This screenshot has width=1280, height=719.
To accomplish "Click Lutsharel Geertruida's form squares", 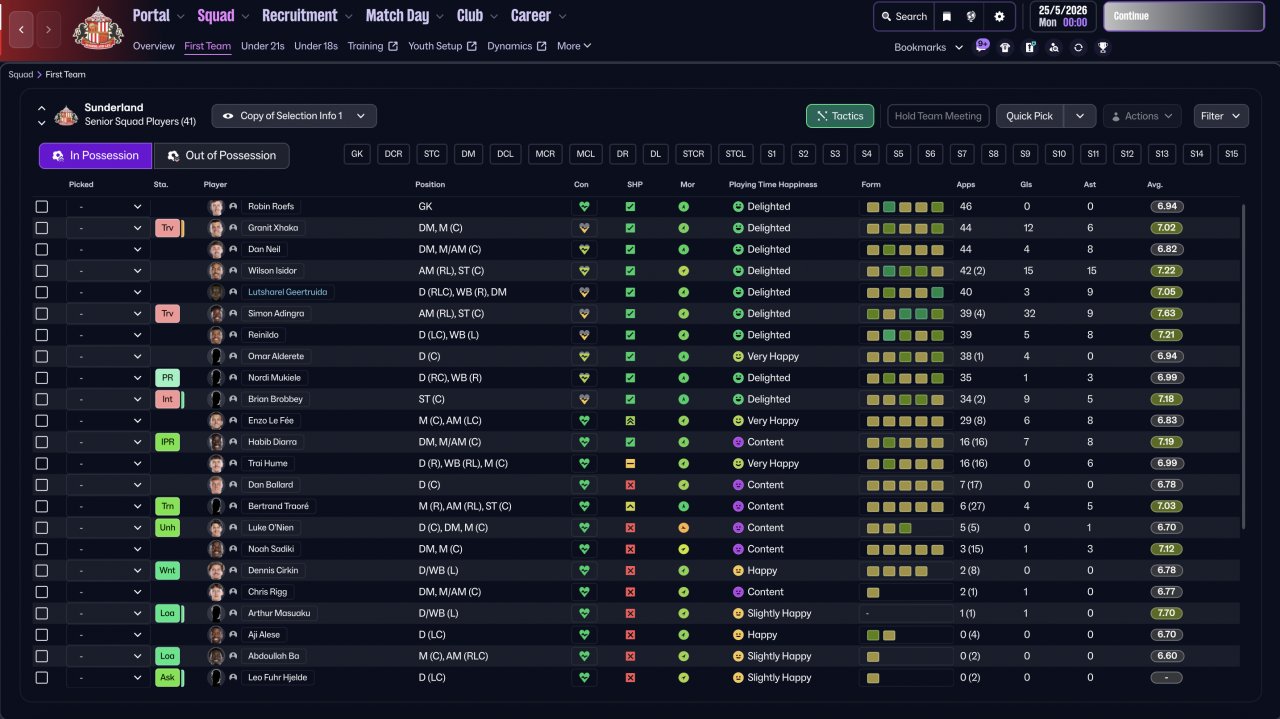I will click(x=905, y=292).
